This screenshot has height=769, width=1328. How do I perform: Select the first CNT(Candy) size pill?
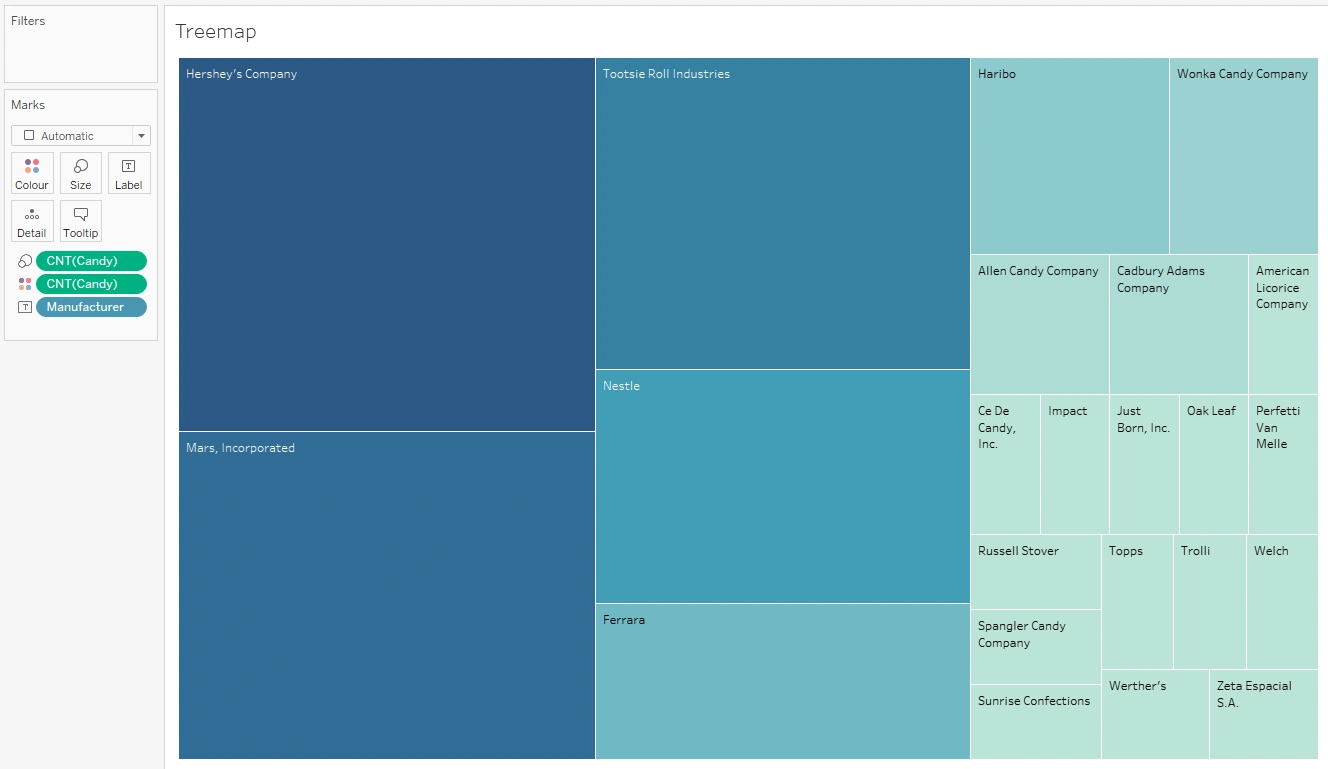[91, 261]
